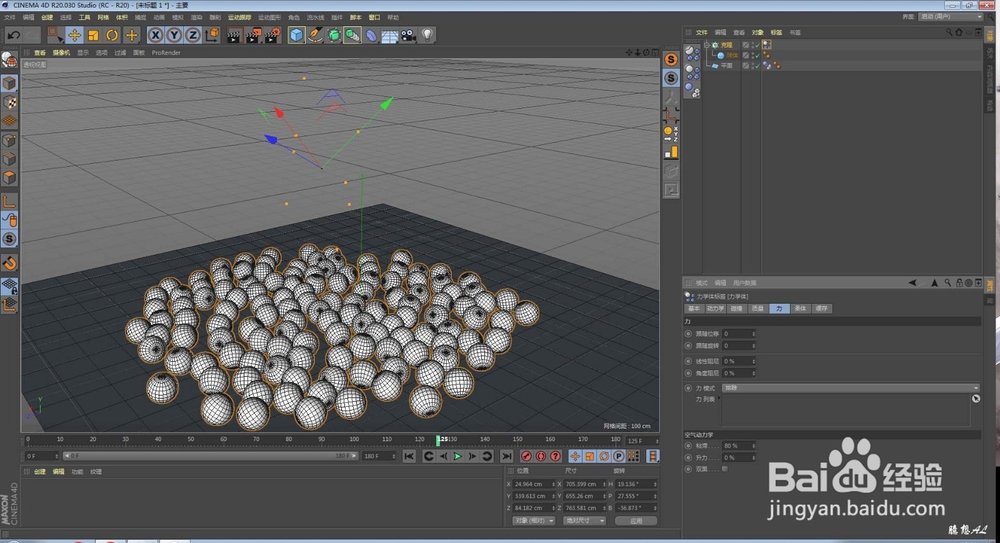Open the interface layout dropdown at top right
This screenshot has width=1000, height=543.
pyautogui.click(x=950, y=17)
